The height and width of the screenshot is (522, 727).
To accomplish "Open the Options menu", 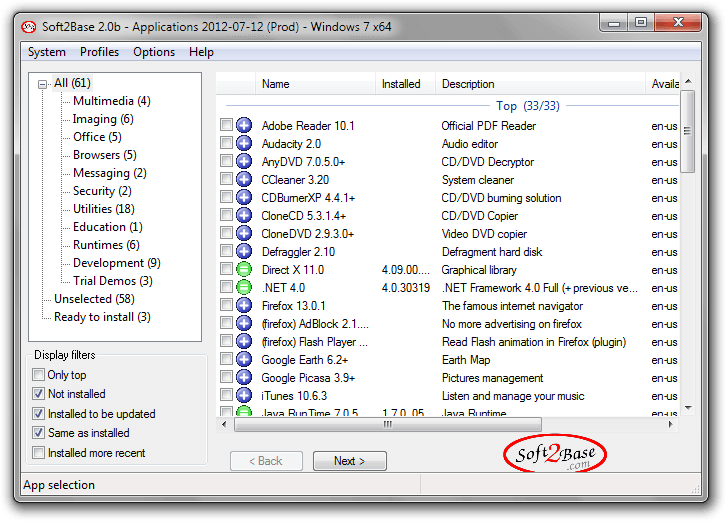I will pyautogui.click(x=153, y=52).
